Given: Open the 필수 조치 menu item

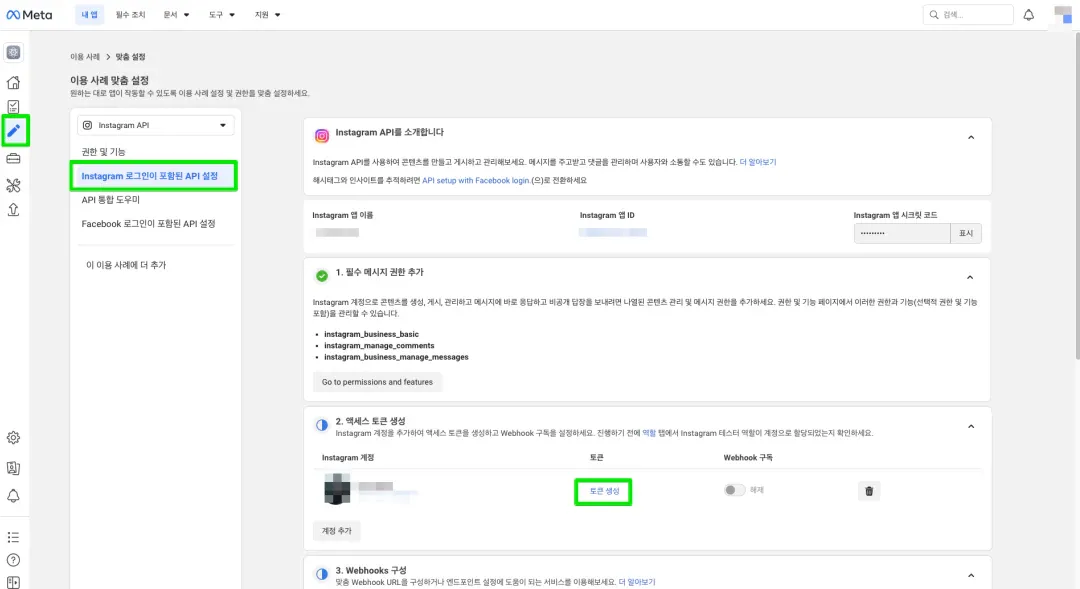Looking at the screenshot, I should point(130,14).
